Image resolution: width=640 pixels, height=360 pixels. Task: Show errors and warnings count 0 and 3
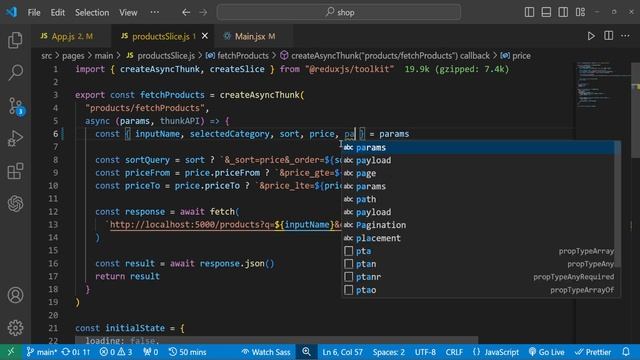pos(116,352)
